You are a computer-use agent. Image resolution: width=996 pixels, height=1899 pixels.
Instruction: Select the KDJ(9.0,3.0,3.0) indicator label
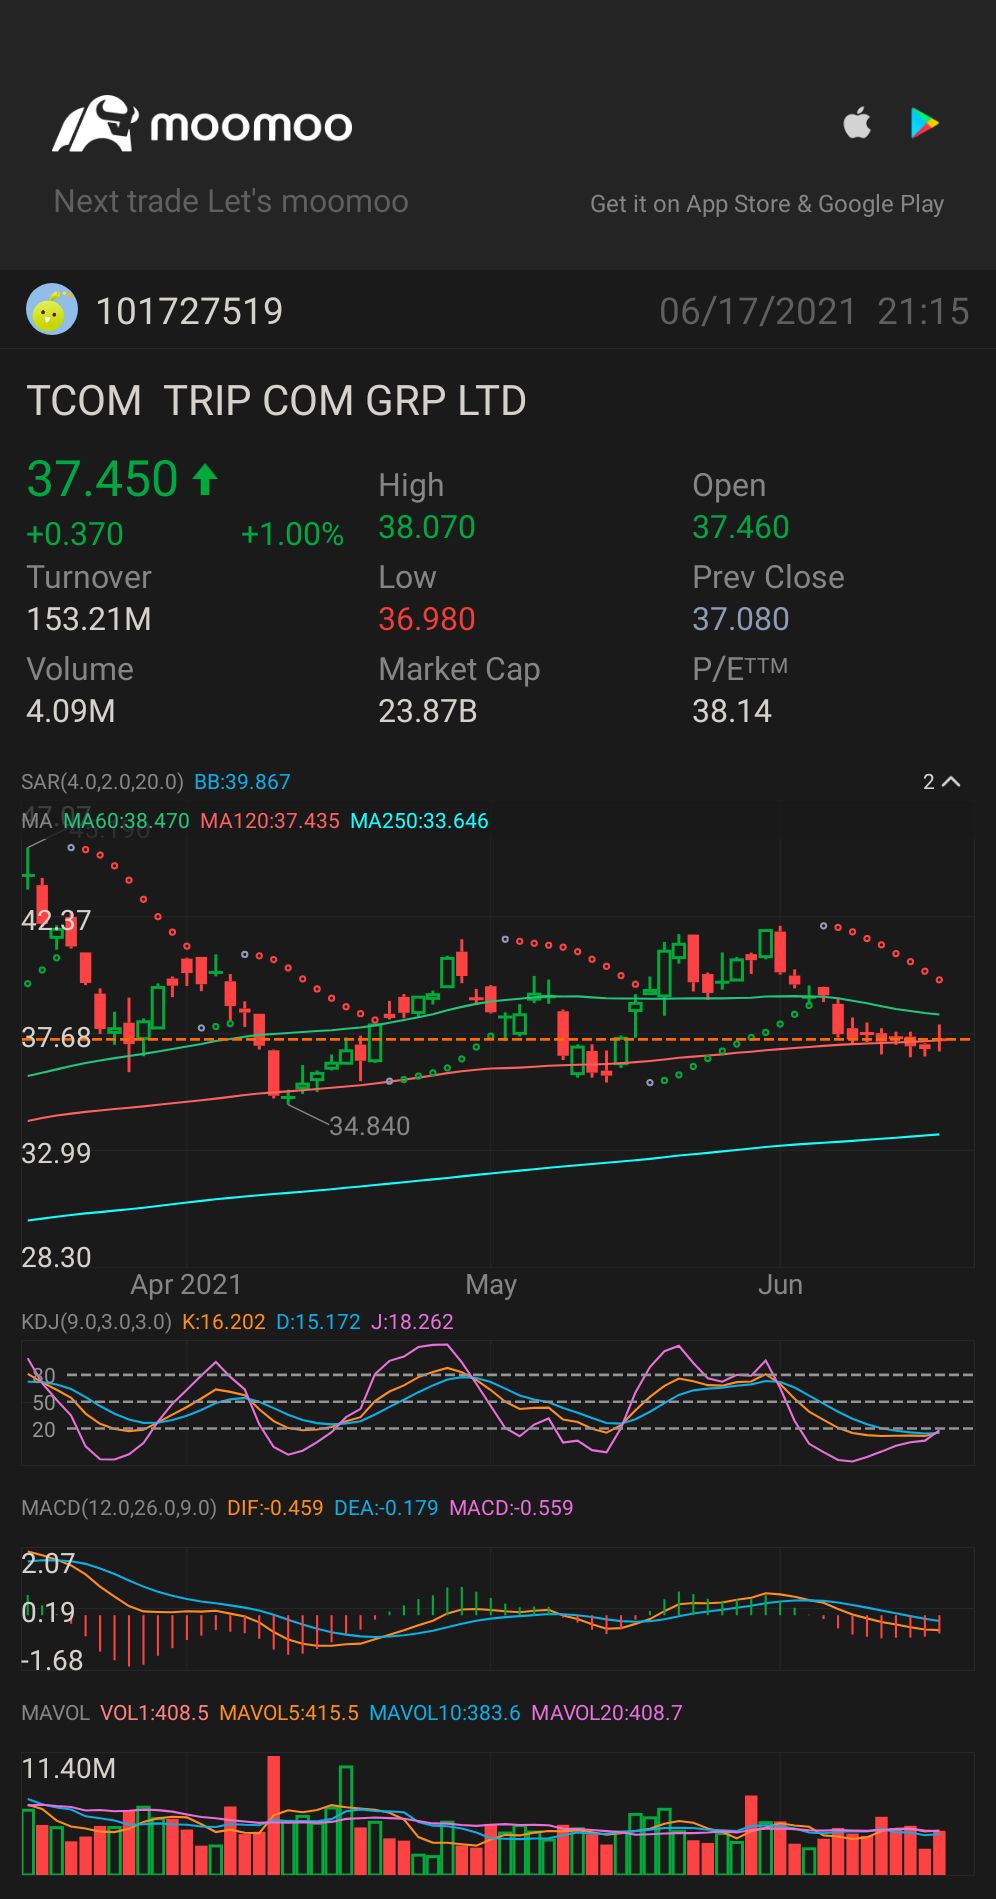click(x=97, y=1322)
